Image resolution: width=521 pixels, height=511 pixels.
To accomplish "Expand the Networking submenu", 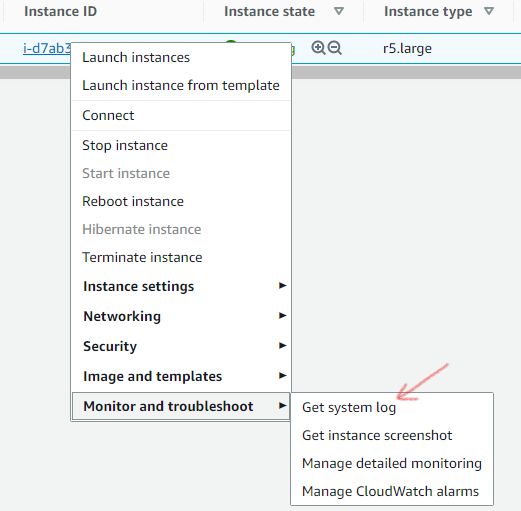I will (x=182, y=316).
